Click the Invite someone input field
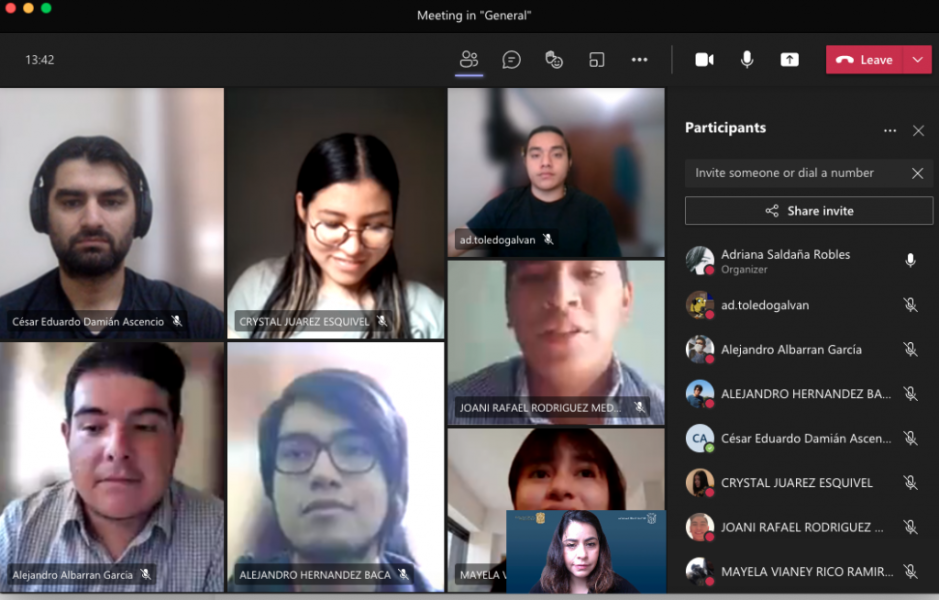Viewport: 939px width, 600px height. coord(795,173)
